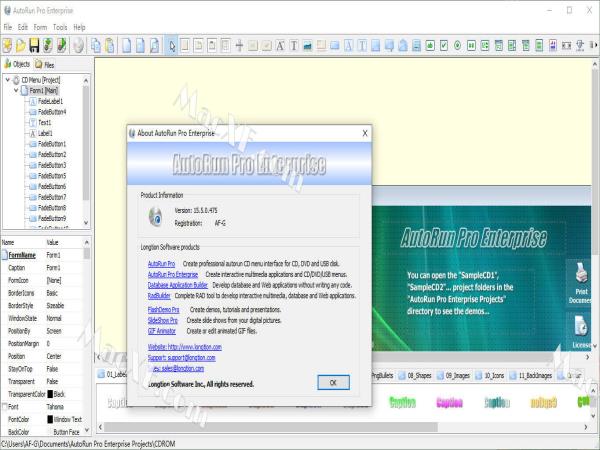Click the TransparentColor Black swatch
The height and width of the screenshot is (450, 600).
coord(50,394)
